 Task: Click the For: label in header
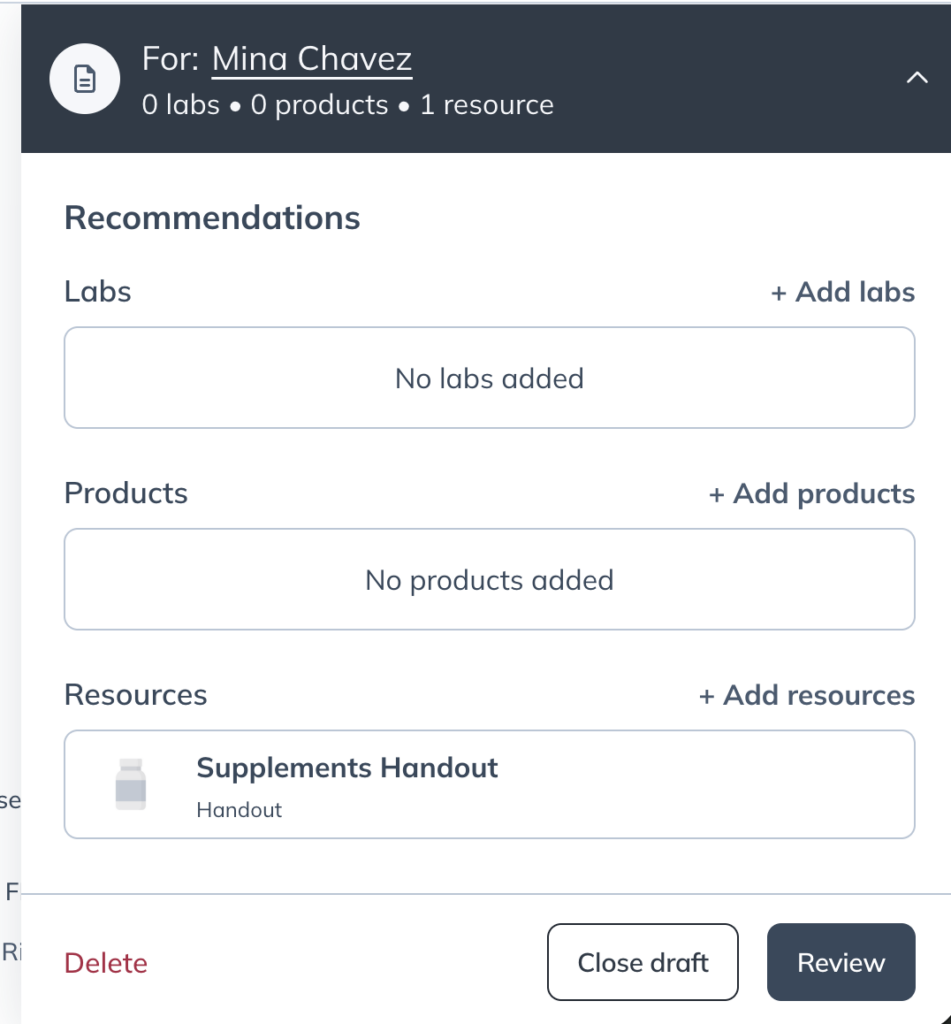[x=172, y=60]
